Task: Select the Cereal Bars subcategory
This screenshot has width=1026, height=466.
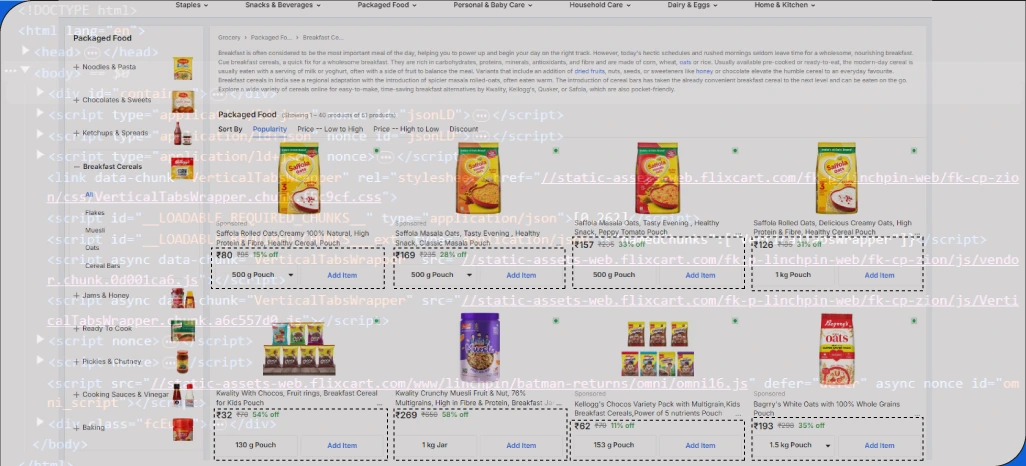Action: click(x=103, y=266)
